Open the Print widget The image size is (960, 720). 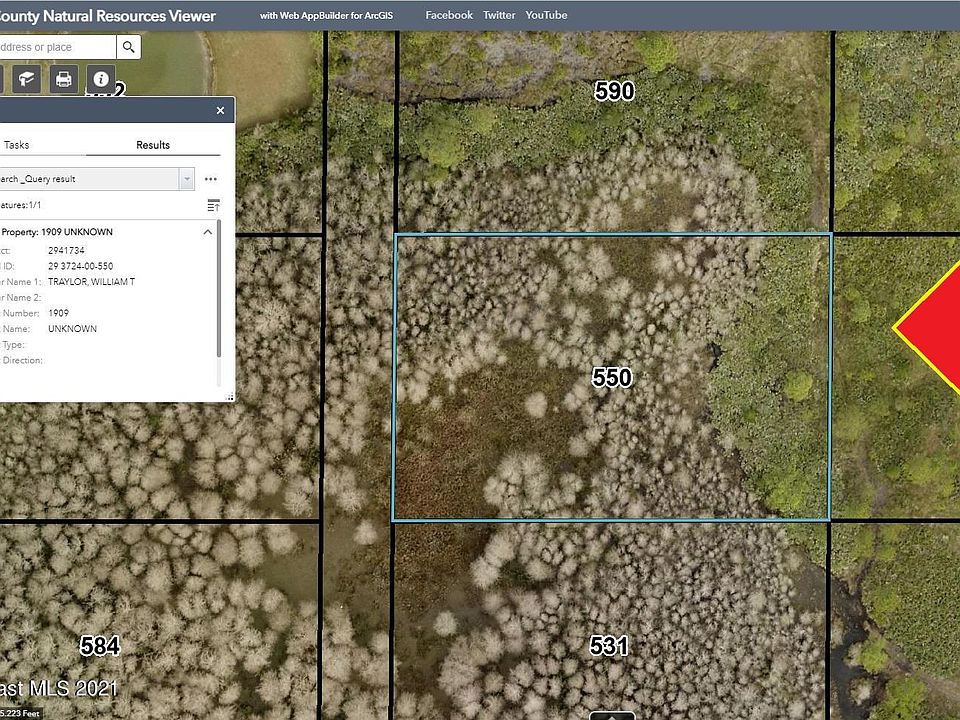click(64, 79)
